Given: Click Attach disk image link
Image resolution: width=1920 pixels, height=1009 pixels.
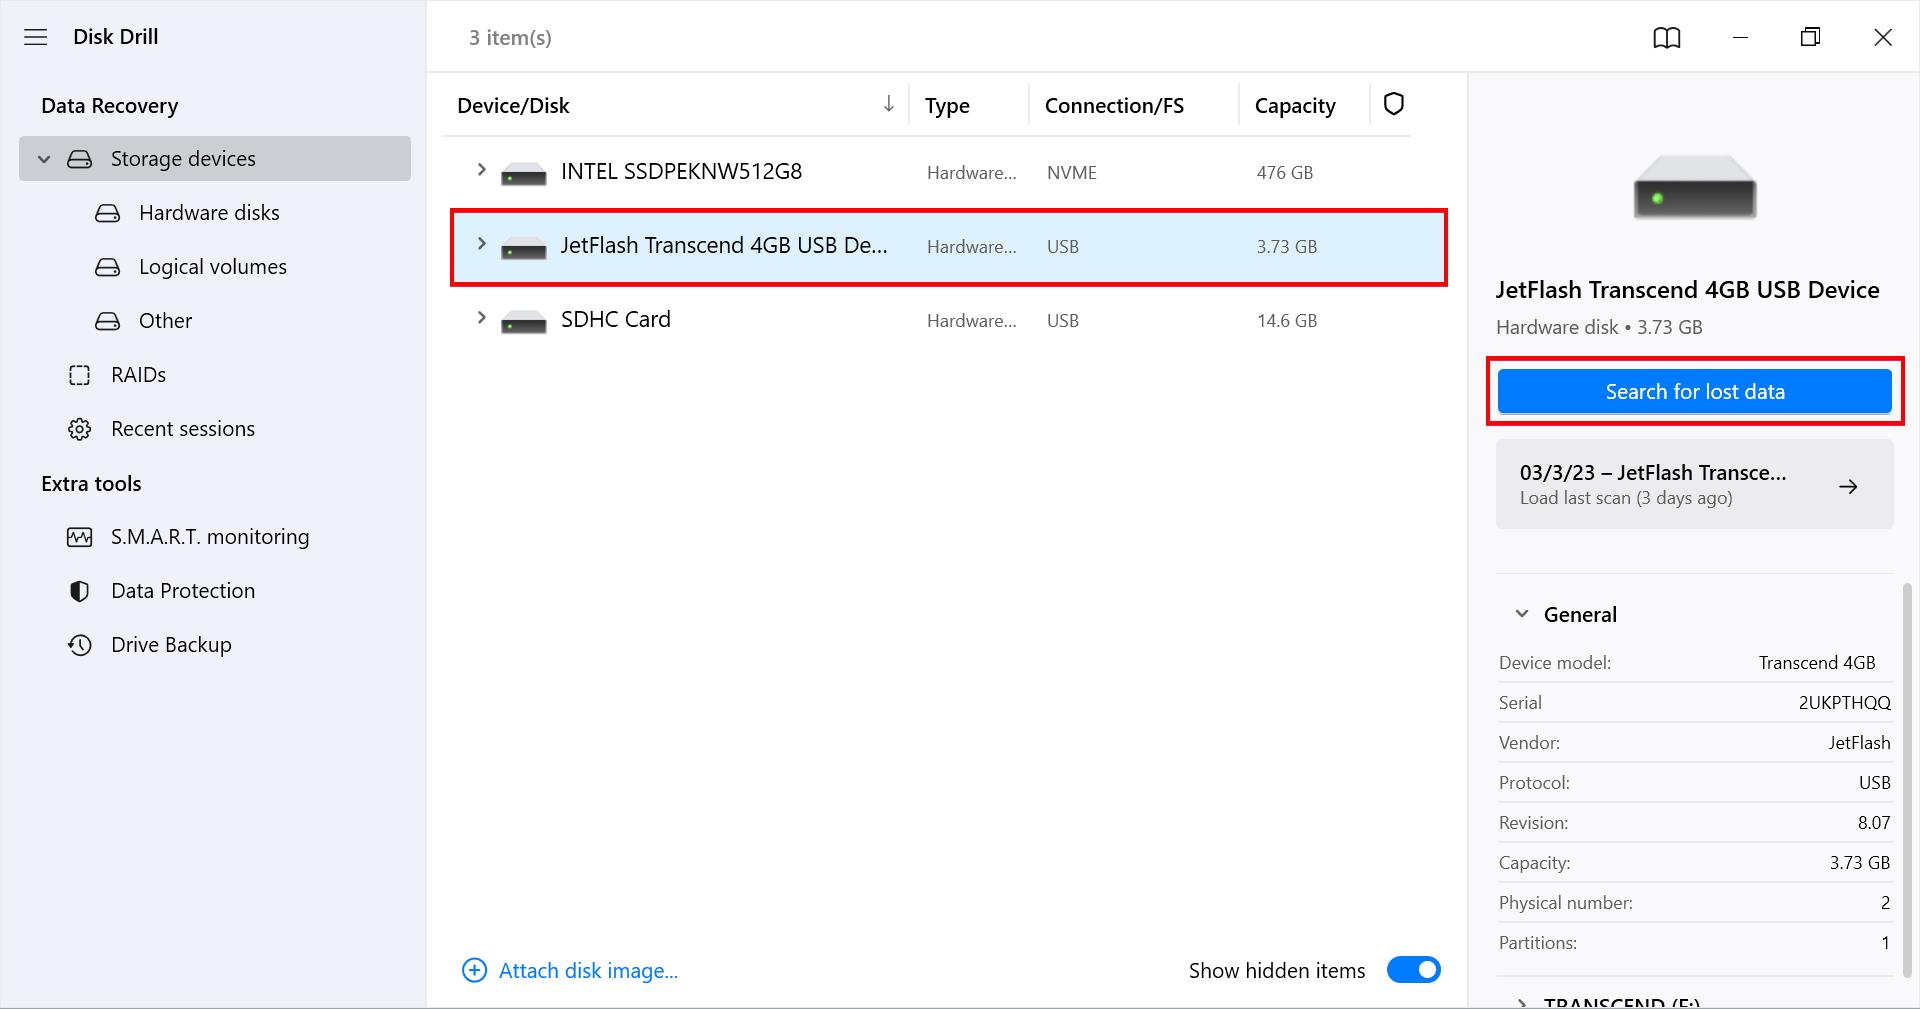Looking at the screenshot, I should coord(588,970).
